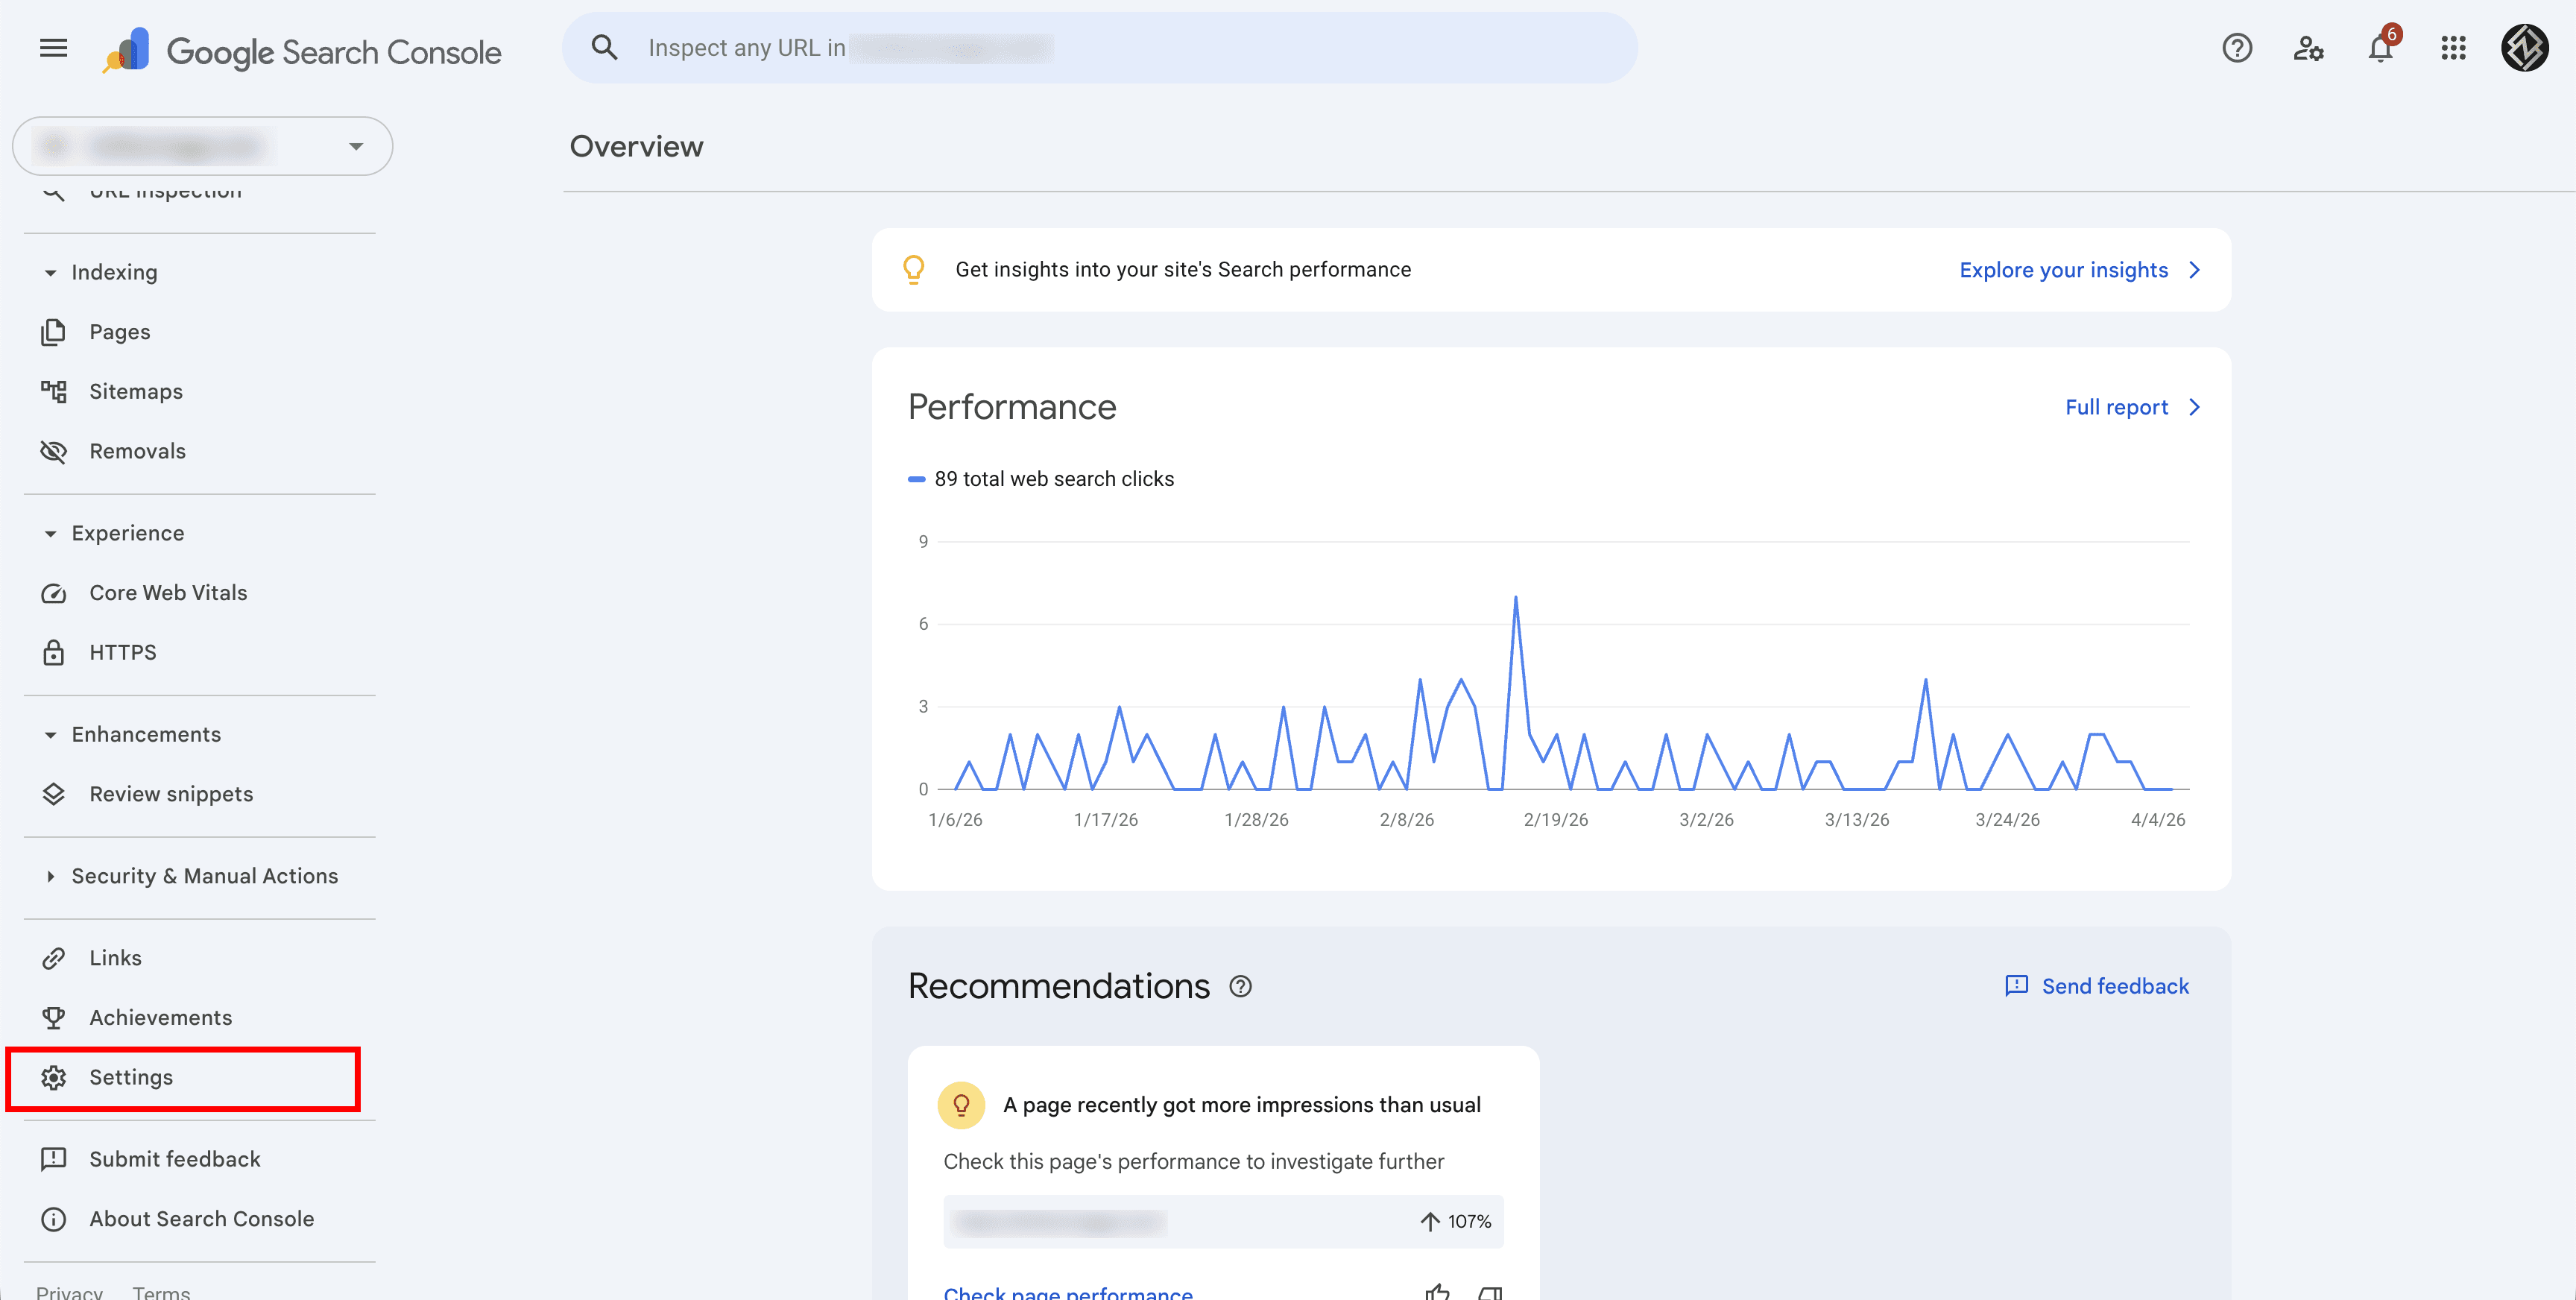Open the hamburger navigation menu

pos(53,47)
